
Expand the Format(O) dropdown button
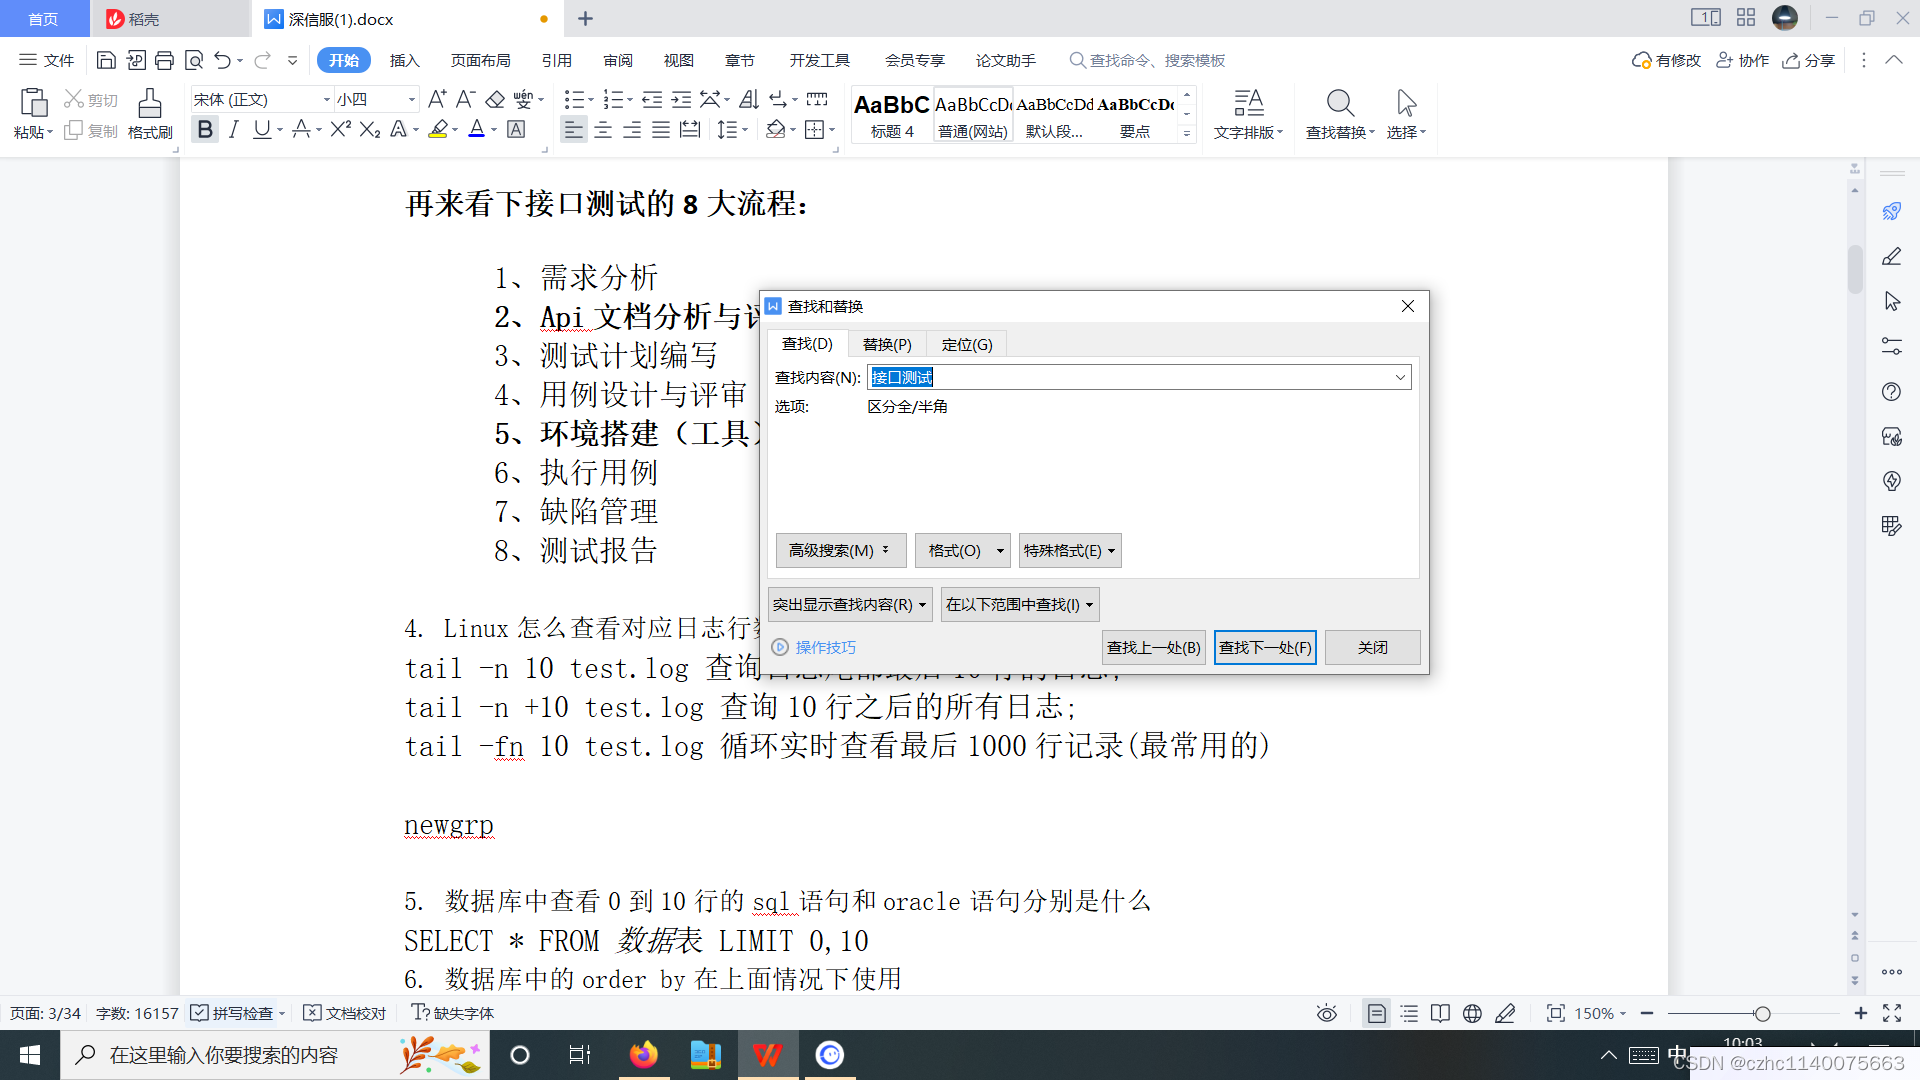963,551
